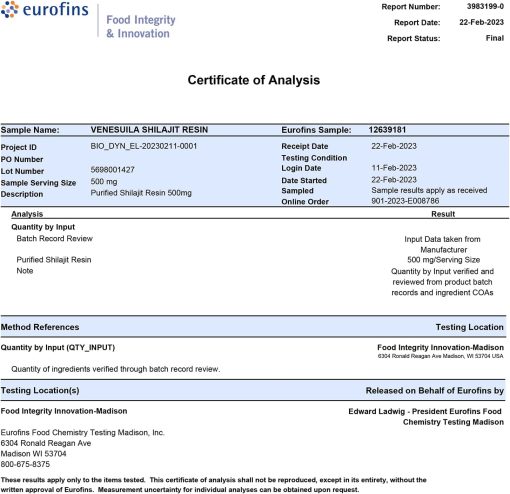Click the Eurofins logo icon
The height and width of the screenshot is (494, 510).
click(9, 9)
